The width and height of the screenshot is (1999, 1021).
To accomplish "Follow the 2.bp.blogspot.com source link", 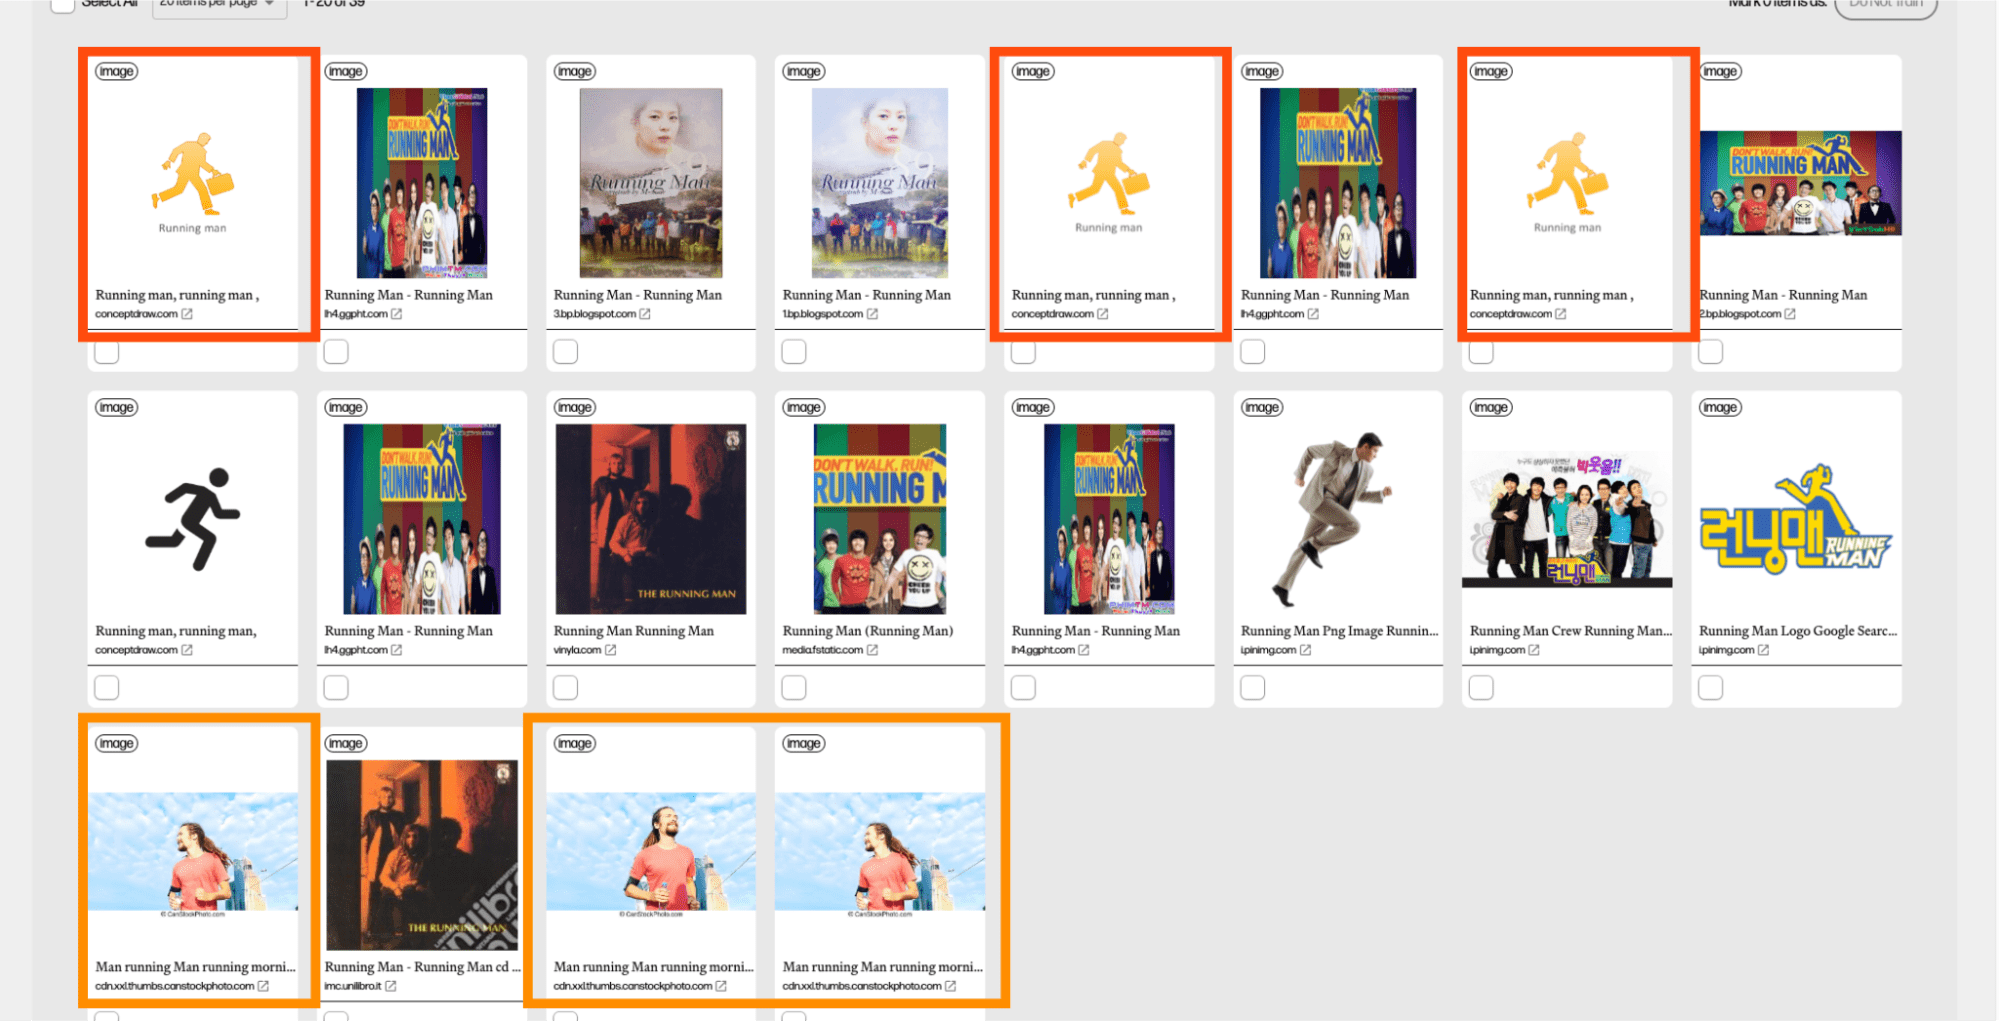I will pyautogui.click(x=1740, y=314).
